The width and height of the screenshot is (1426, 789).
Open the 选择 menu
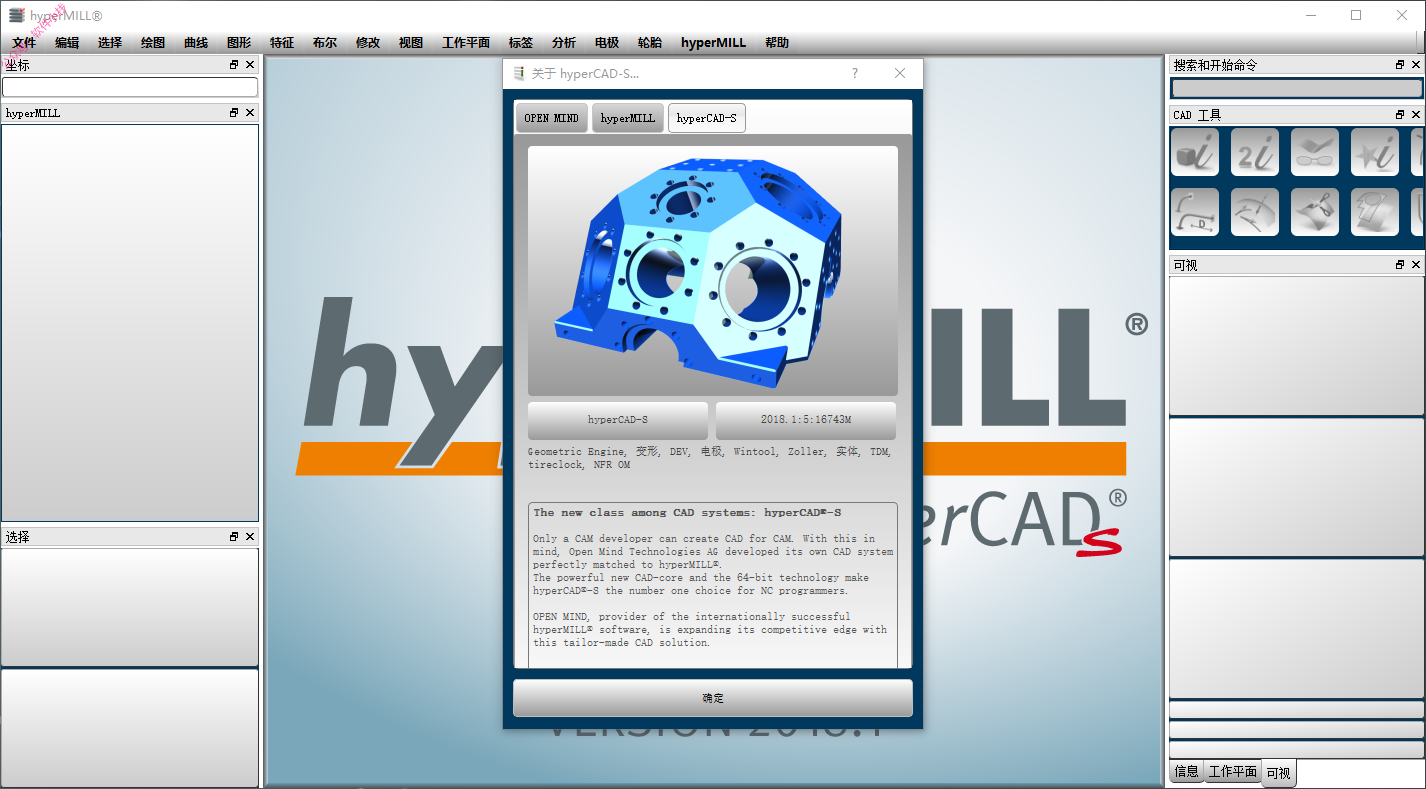pyautogui.click(x=110, y=43)
